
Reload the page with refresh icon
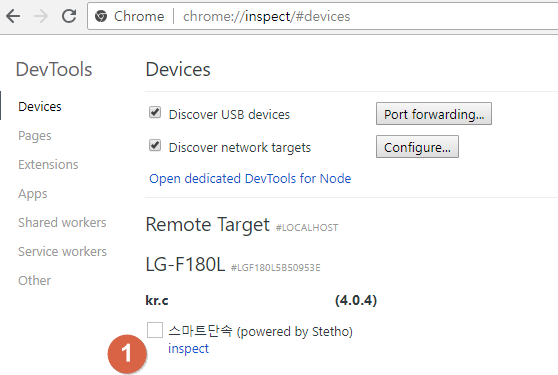click(69, 16)
